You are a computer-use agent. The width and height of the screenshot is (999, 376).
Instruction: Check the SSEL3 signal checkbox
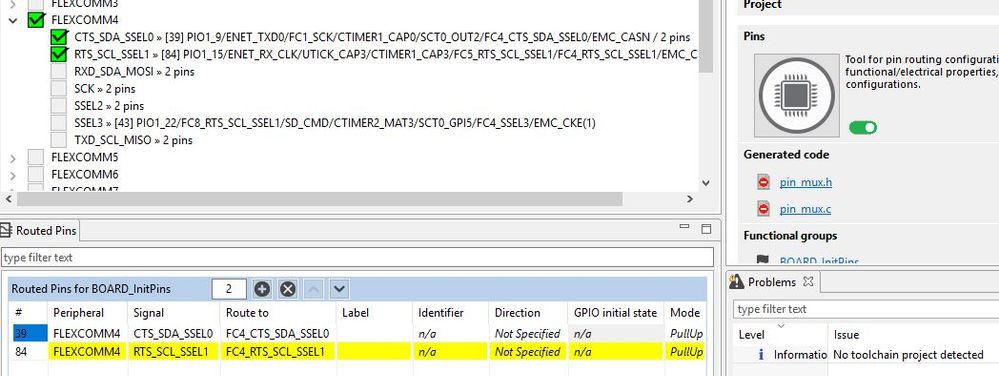point(59,122)
